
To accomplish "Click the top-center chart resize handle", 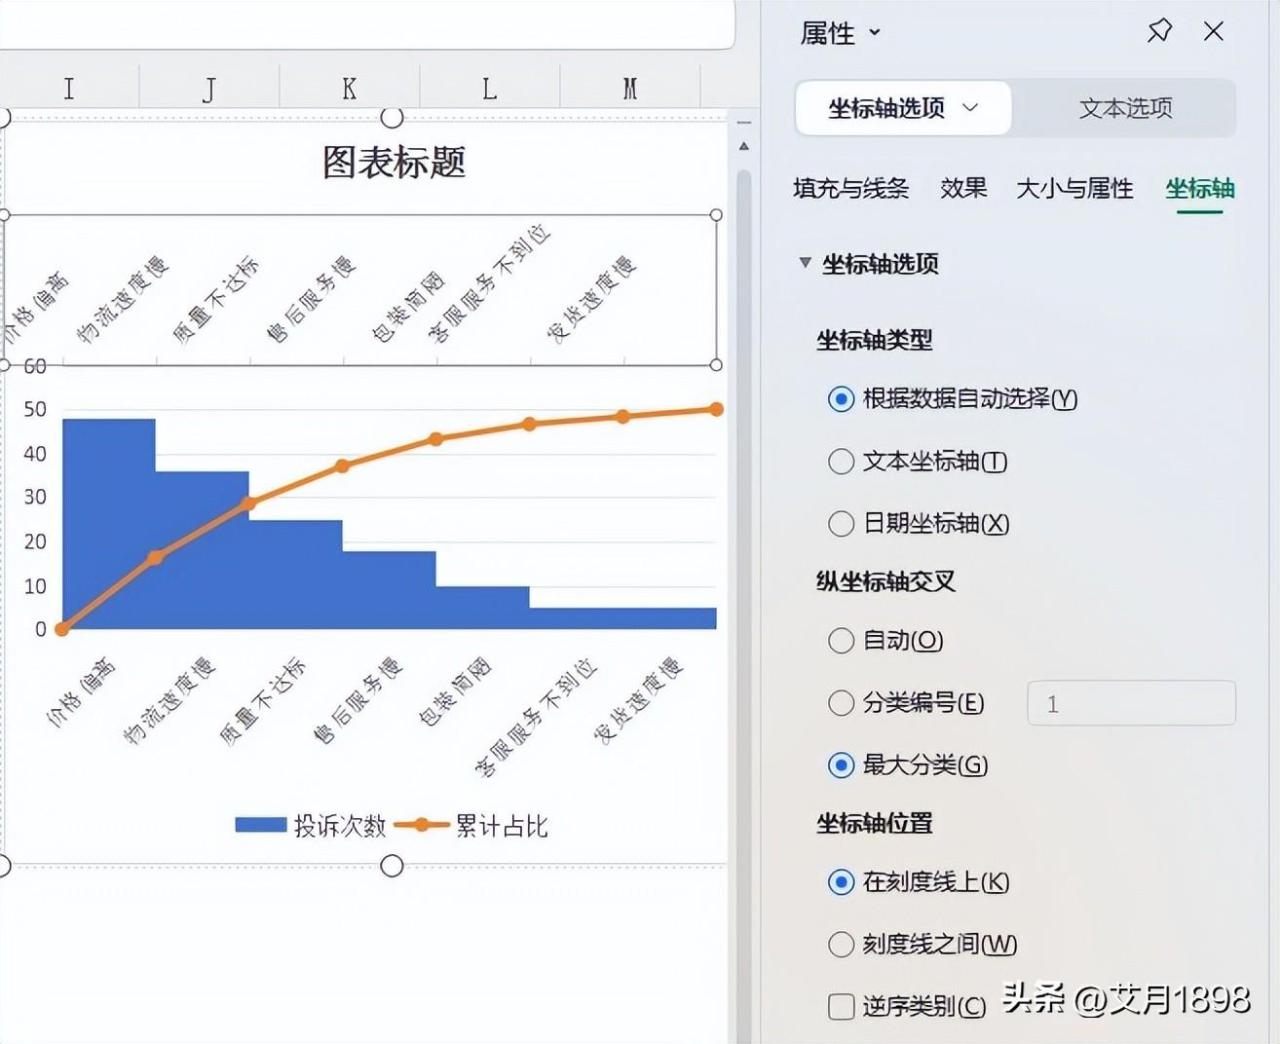I will coord(392,118).
